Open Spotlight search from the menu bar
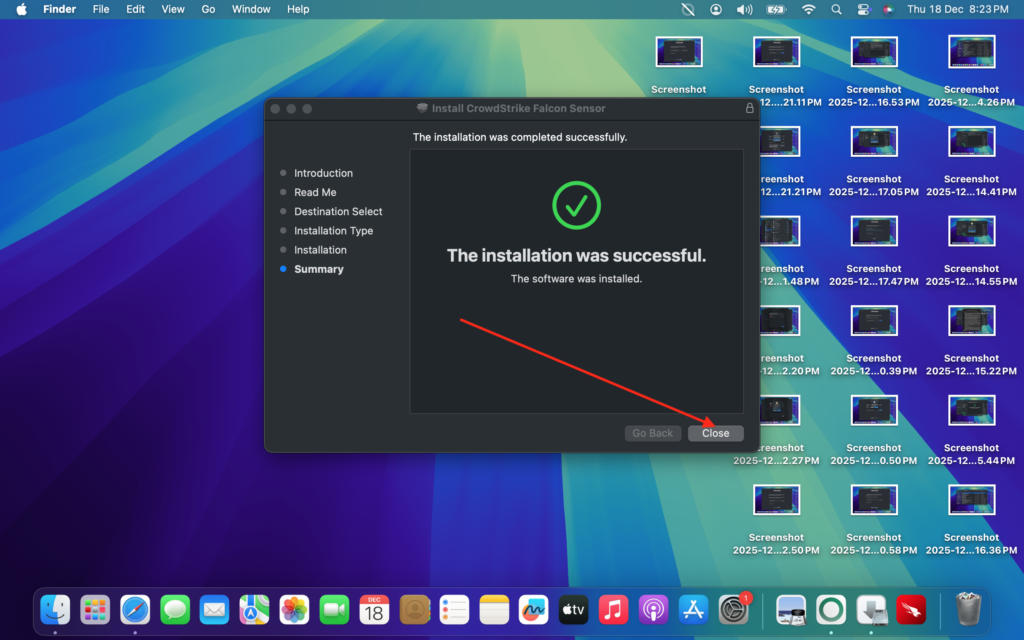1024x640 pixels. 836,9
